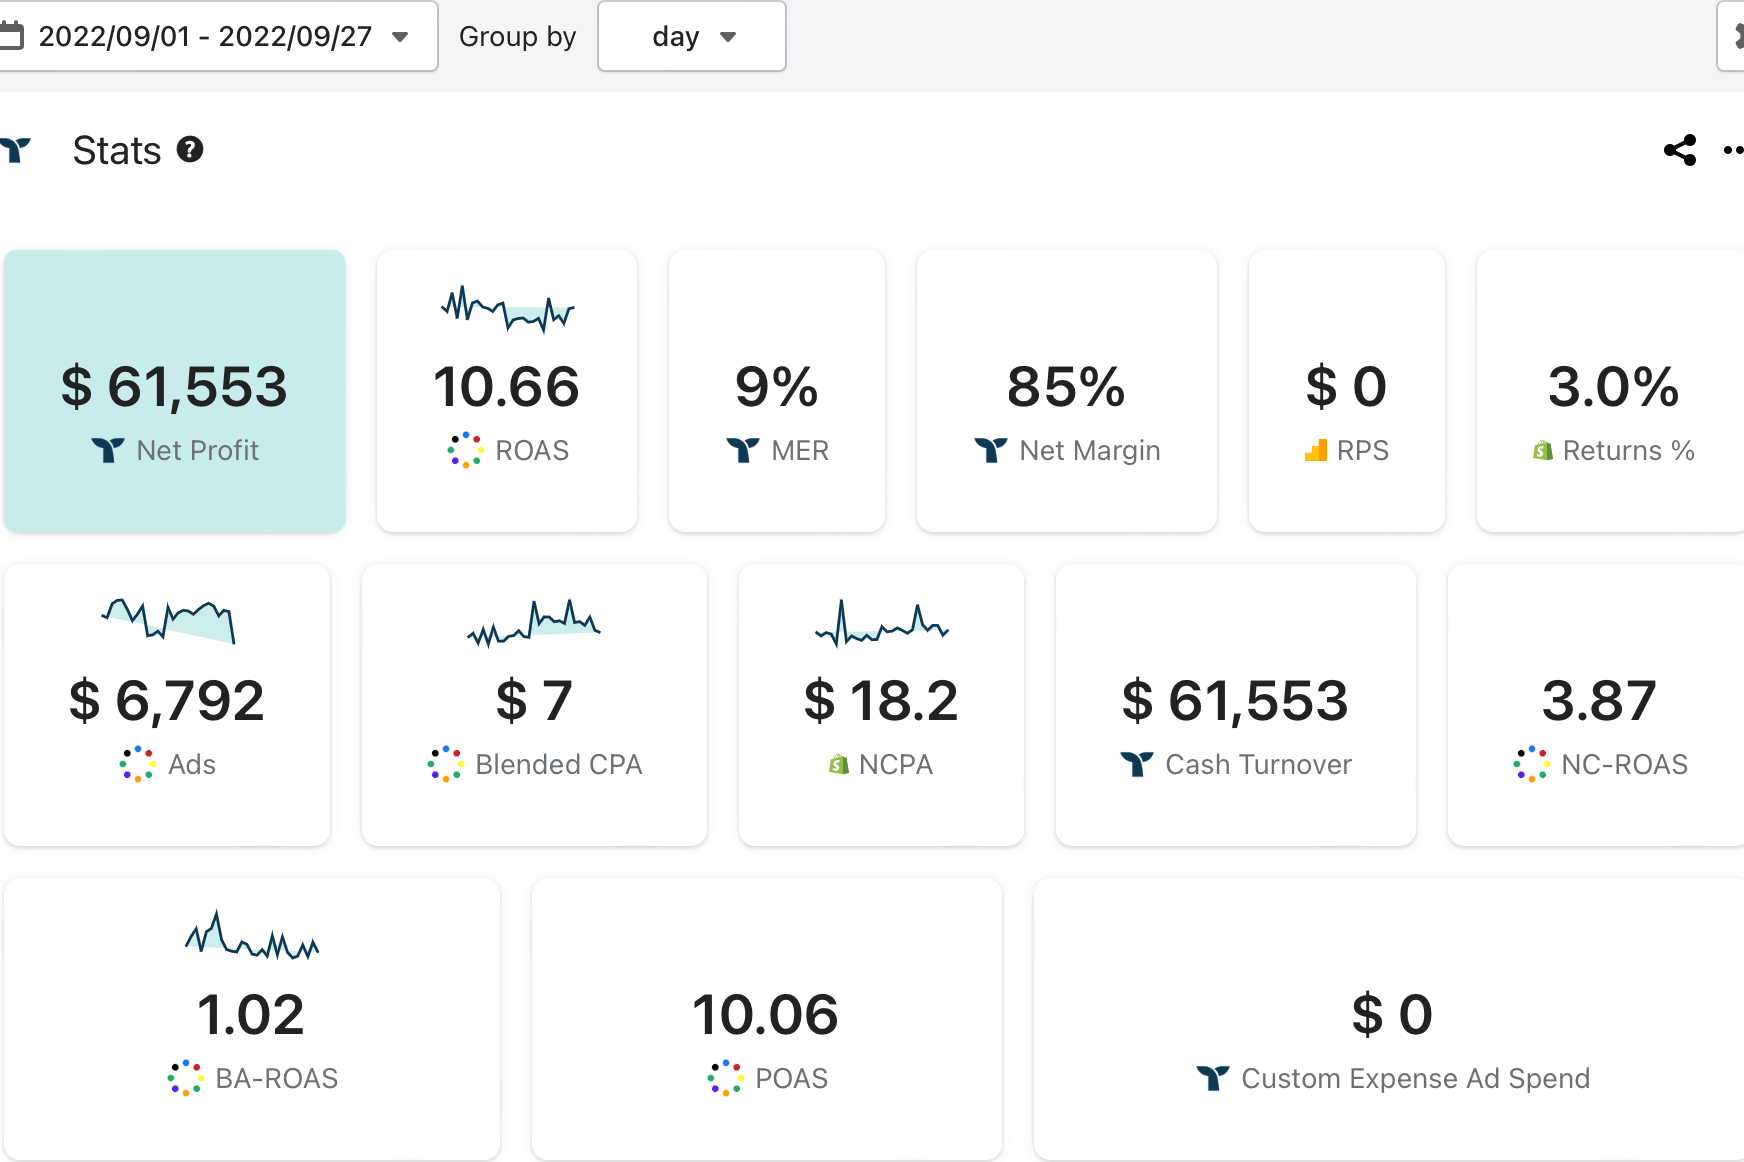Image resolution: width=1744 pixels, height=1162 pixels.
Task: Click the Google Analytics icon beside RPS
Action: [1316, 451]
